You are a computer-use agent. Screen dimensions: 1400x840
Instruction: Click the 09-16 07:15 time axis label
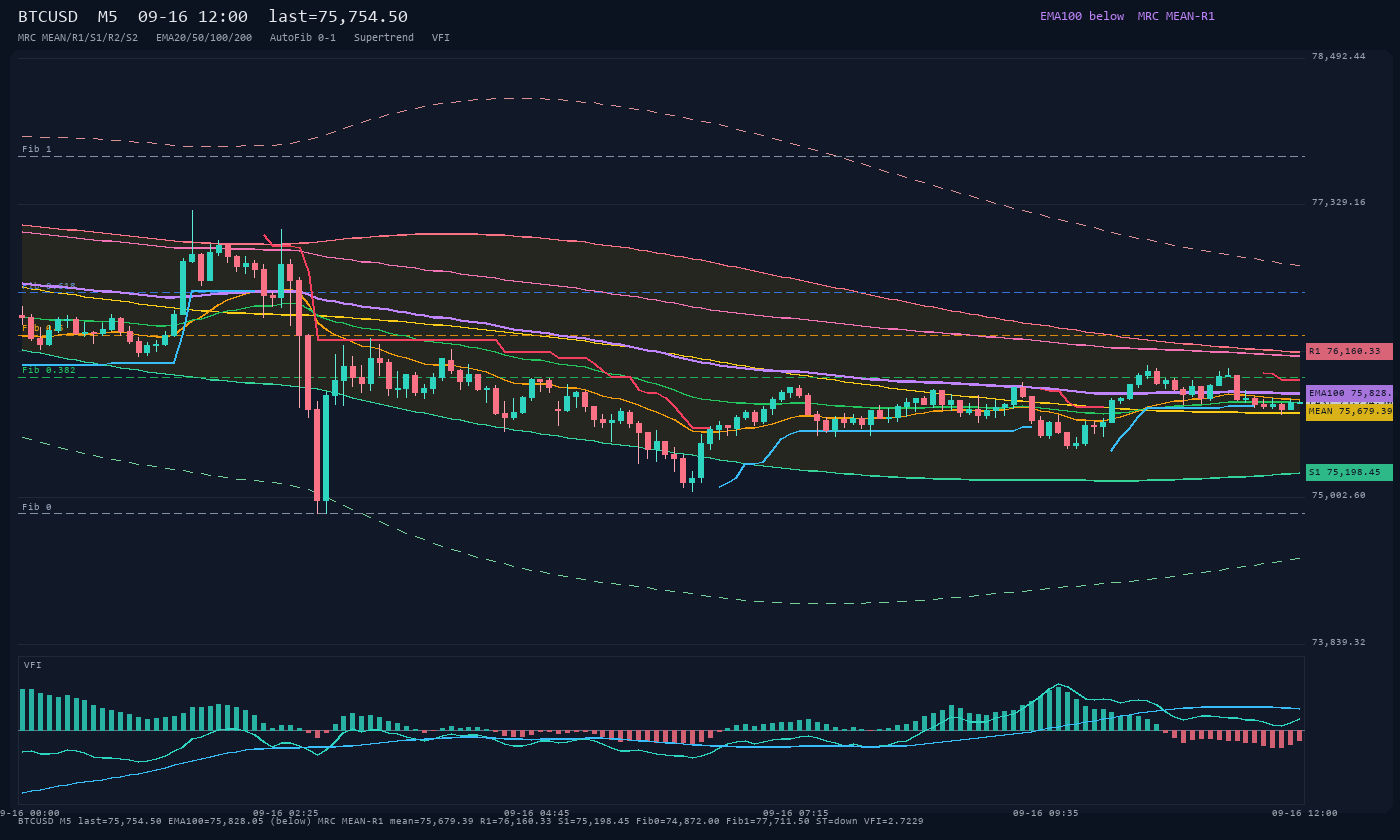796,813
